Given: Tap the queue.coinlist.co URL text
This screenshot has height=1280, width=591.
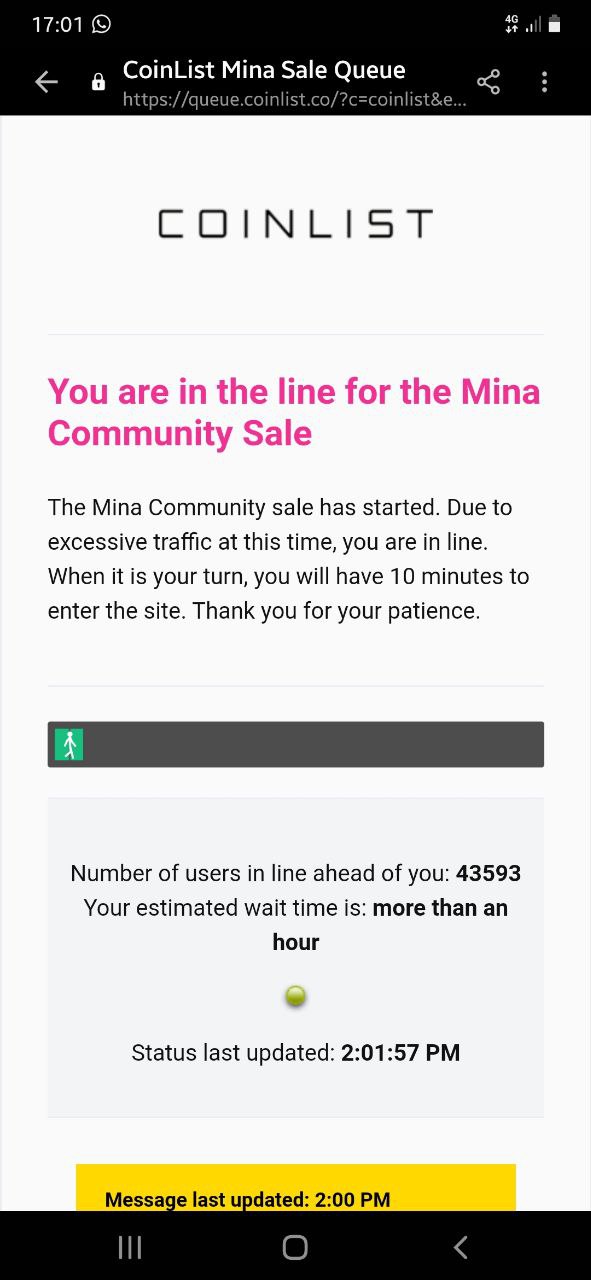Looking at the screenshot, I should tap(294, 100).
